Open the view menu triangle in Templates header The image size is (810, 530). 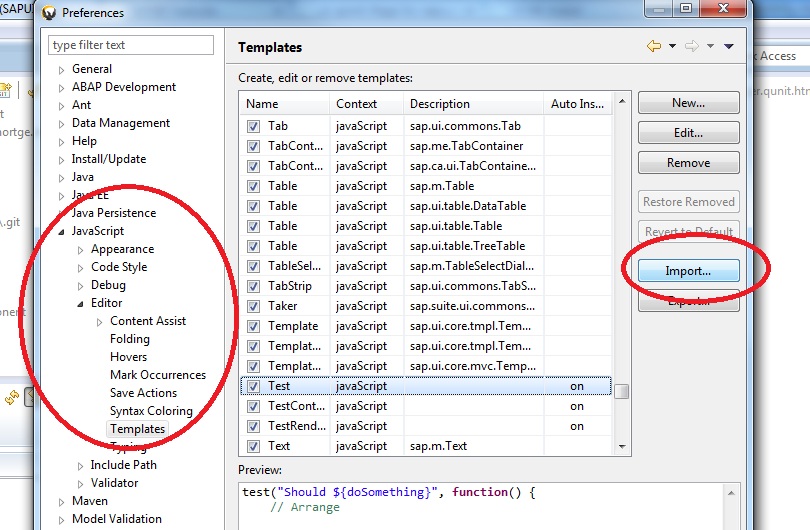click(729, 46)
